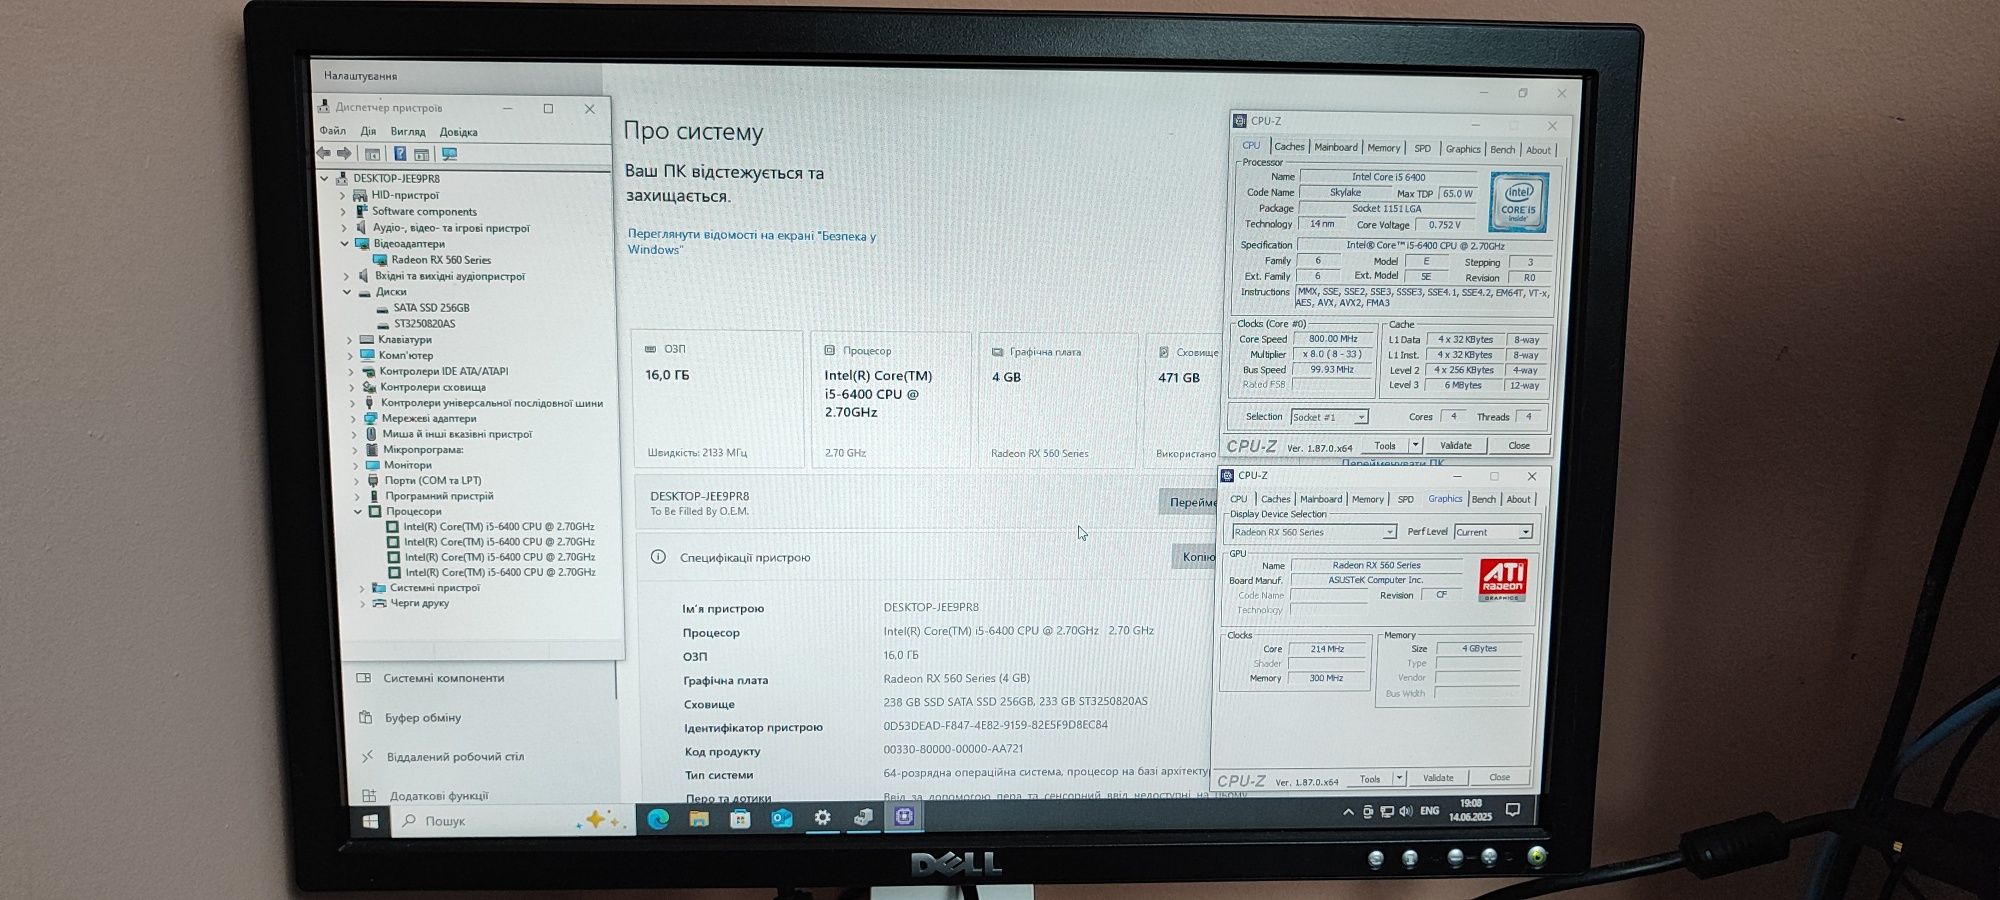Click the Копіювати specifications button
This screenshot has width=2000, height=900.
1196,557
